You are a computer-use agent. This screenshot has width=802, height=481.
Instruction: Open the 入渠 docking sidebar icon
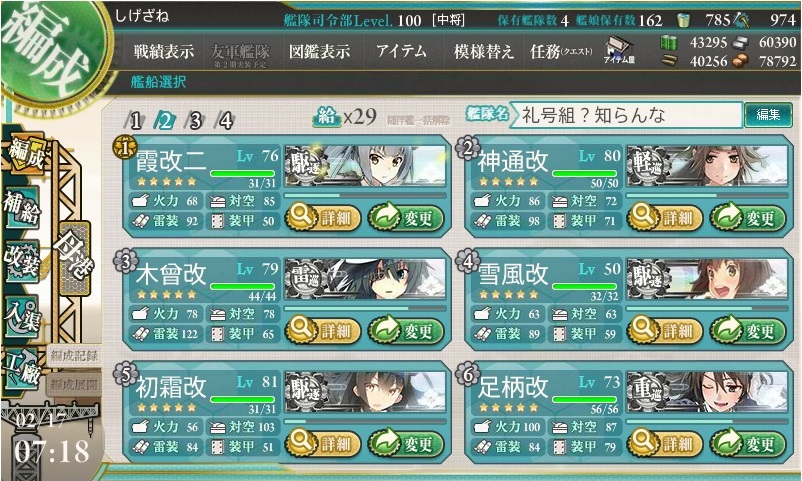pos(21,315)
